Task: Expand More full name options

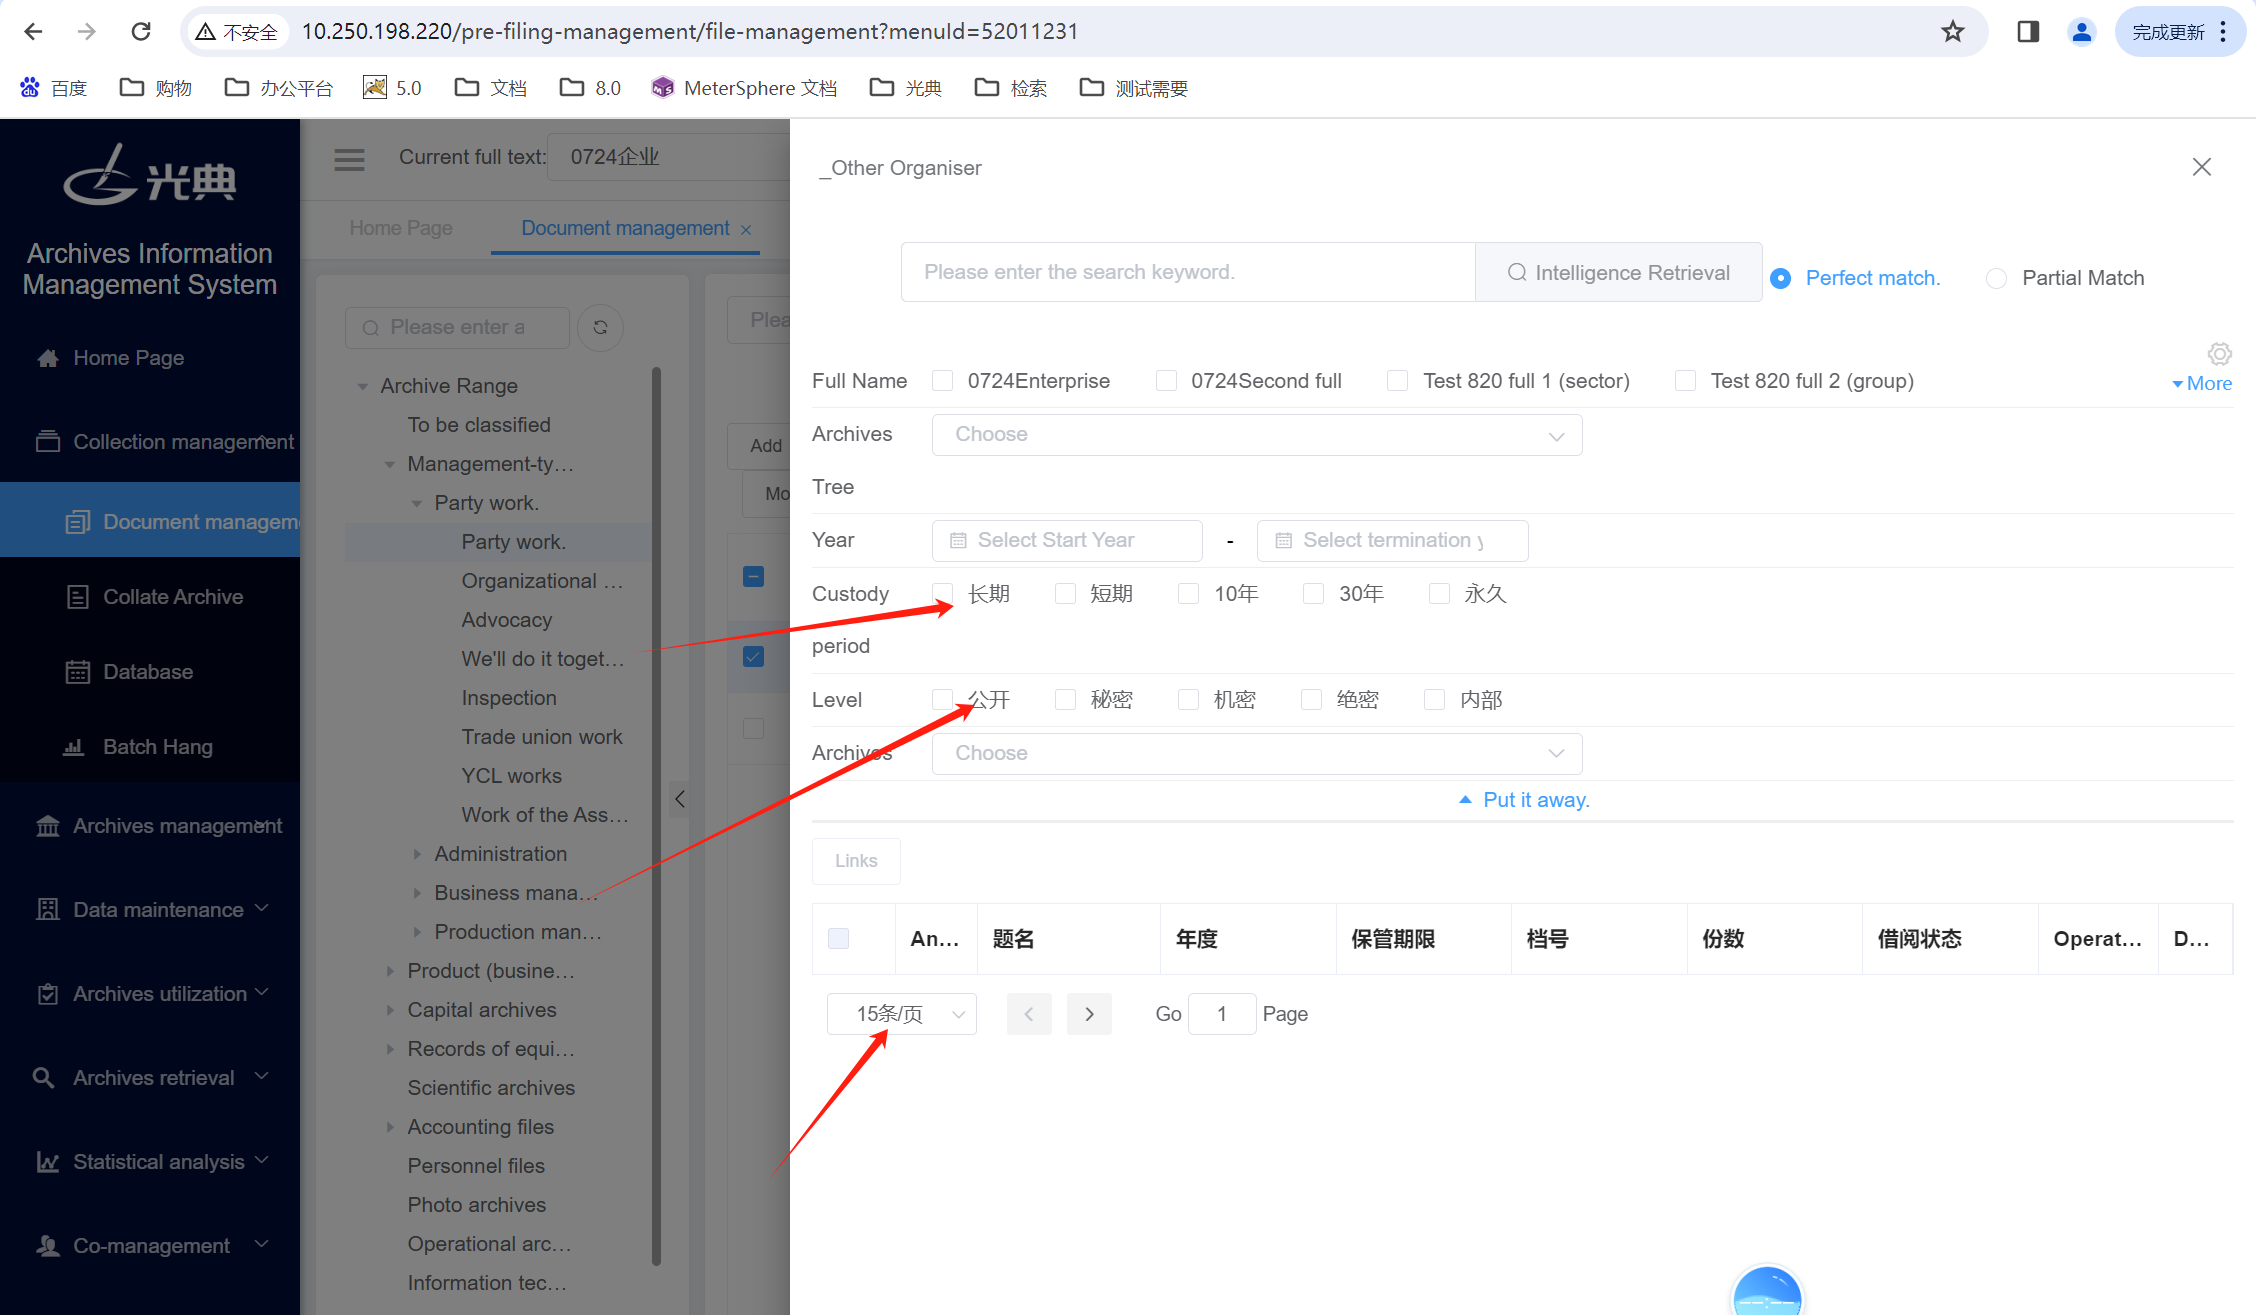Action: [x=2202, y=383]
